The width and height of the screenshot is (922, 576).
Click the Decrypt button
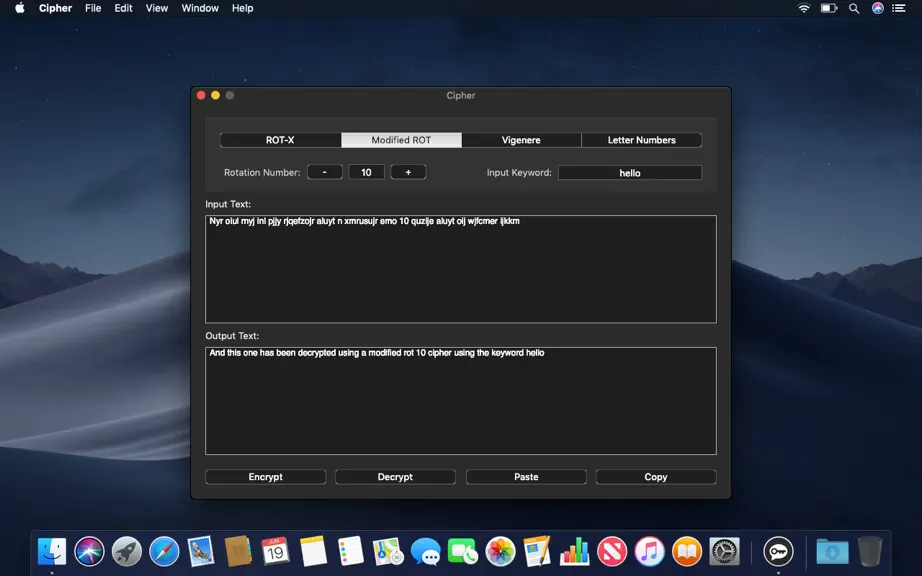395,477
